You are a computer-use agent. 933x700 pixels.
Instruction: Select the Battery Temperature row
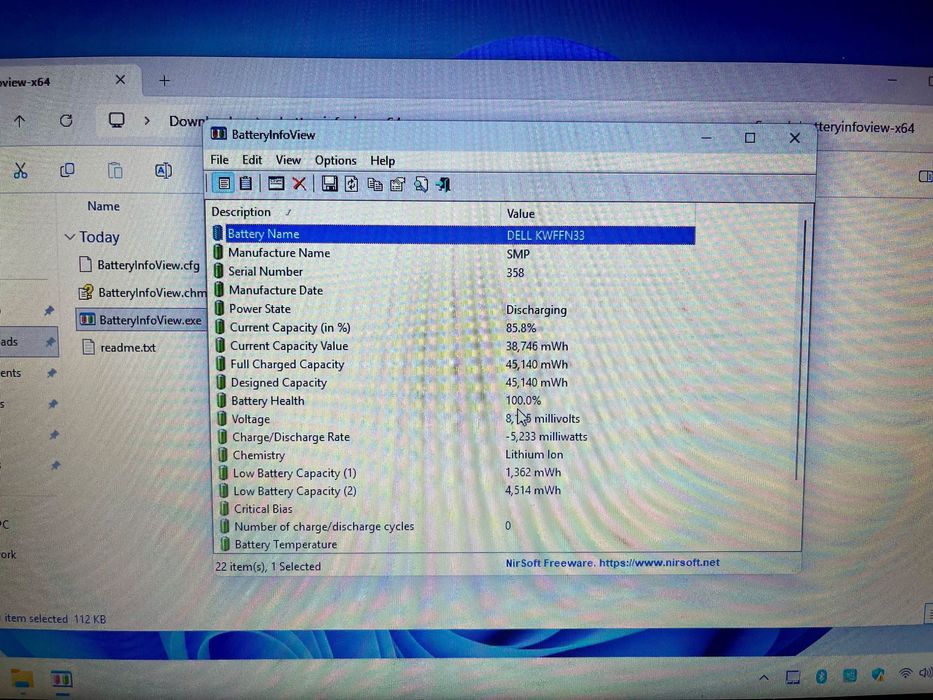click(x=453, y=544)
